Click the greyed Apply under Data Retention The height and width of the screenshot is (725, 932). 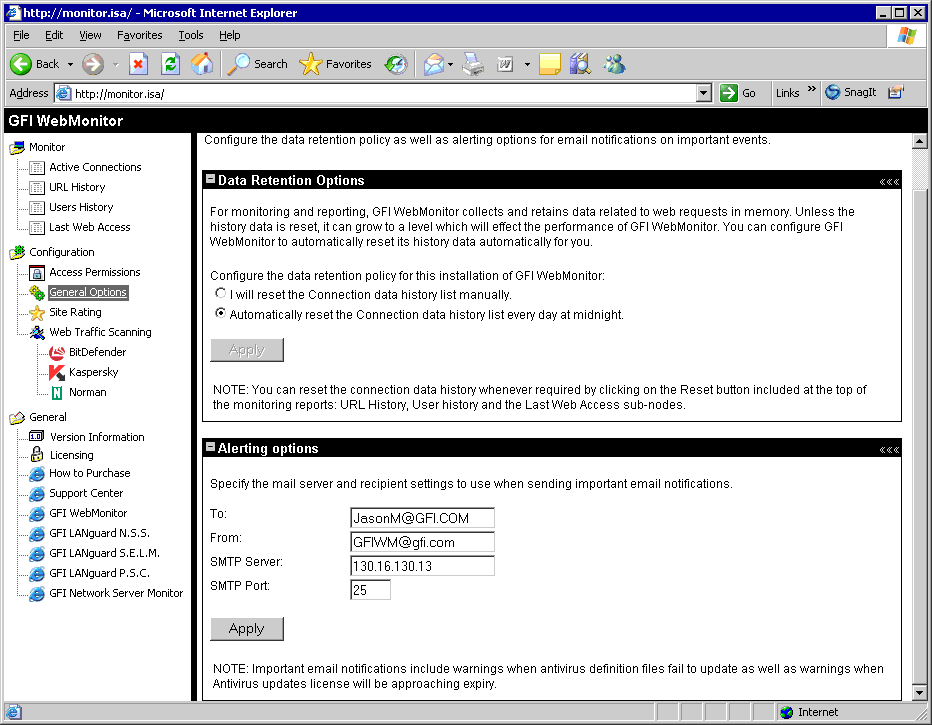pyautogui.click(x=247, y=350)
